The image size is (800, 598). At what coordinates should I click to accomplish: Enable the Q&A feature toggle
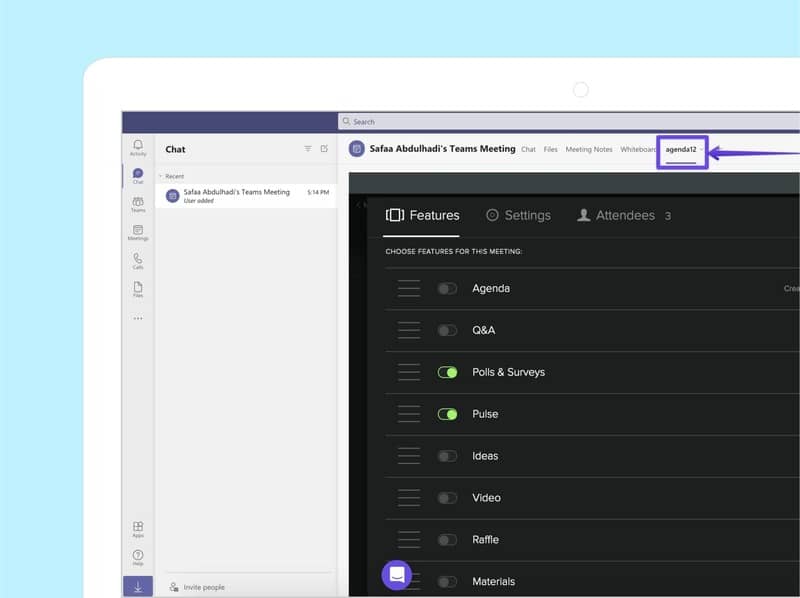pyautogui.click(x=447, y=330)
